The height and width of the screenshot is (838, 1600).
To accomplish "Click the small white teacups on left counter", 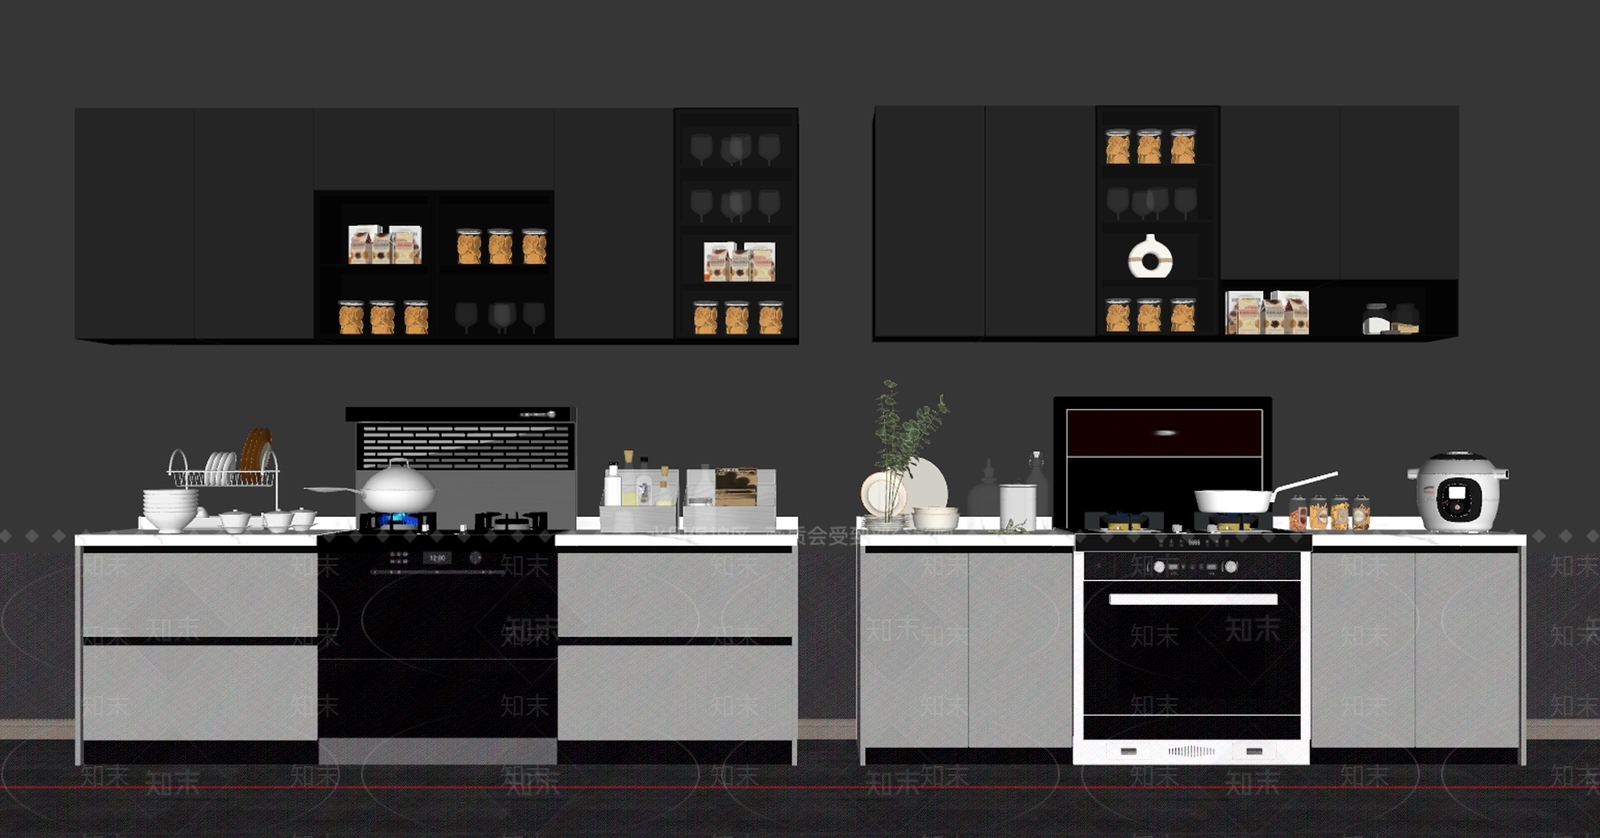I will tap(267, 519).
